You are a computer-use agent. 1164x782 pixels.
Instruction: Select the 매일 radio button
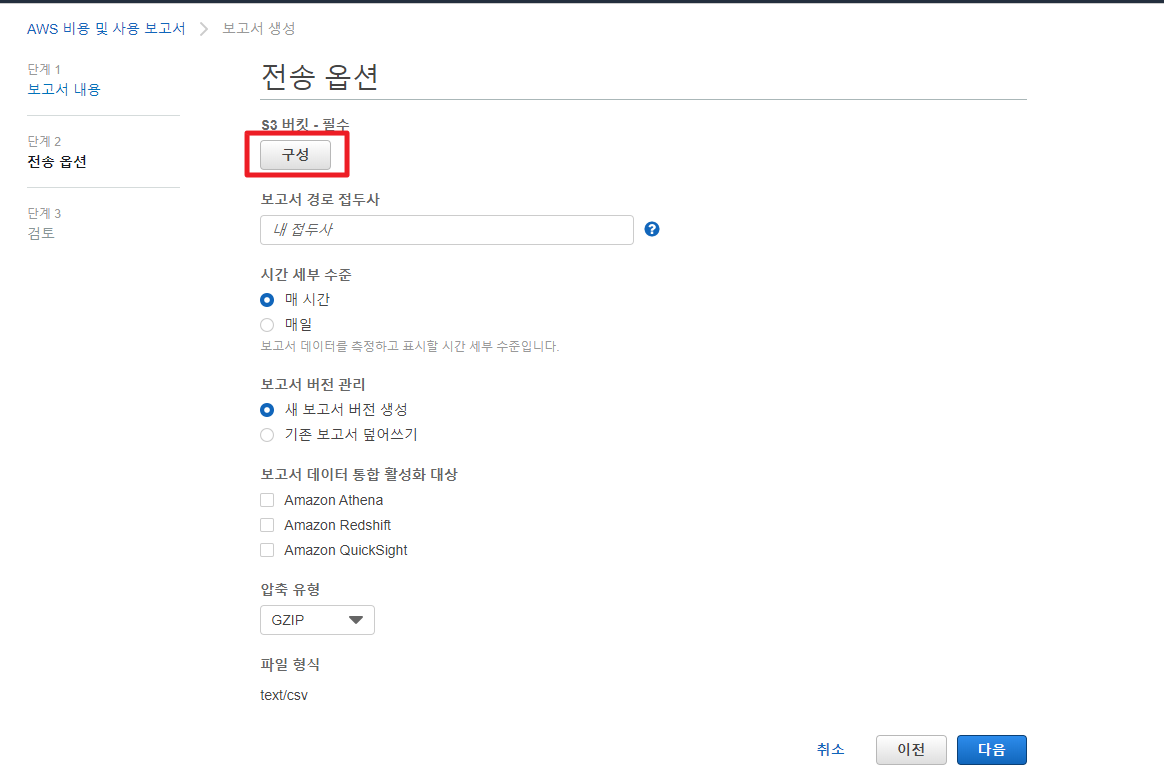(x=267, y=324)
